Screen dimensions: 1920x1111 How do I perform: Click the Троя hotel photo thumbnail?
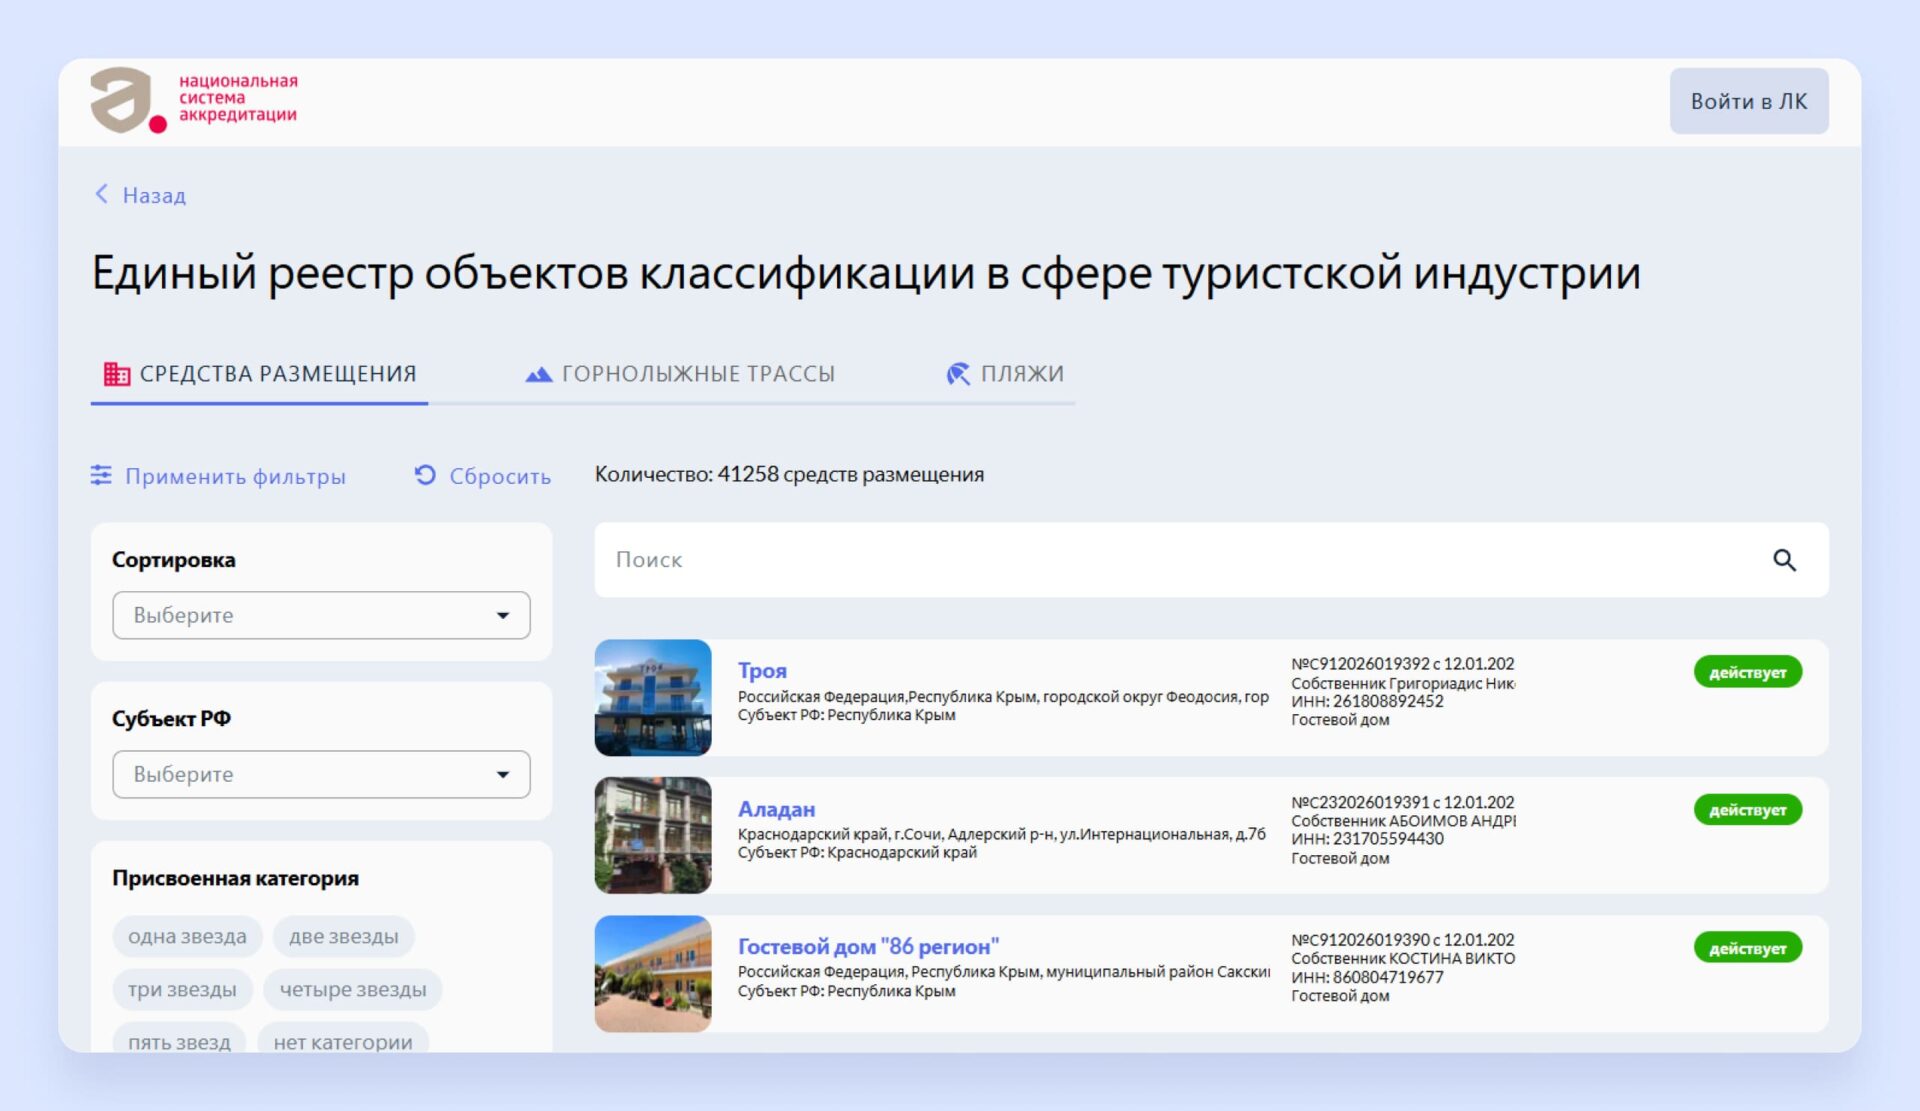[653, 697]
